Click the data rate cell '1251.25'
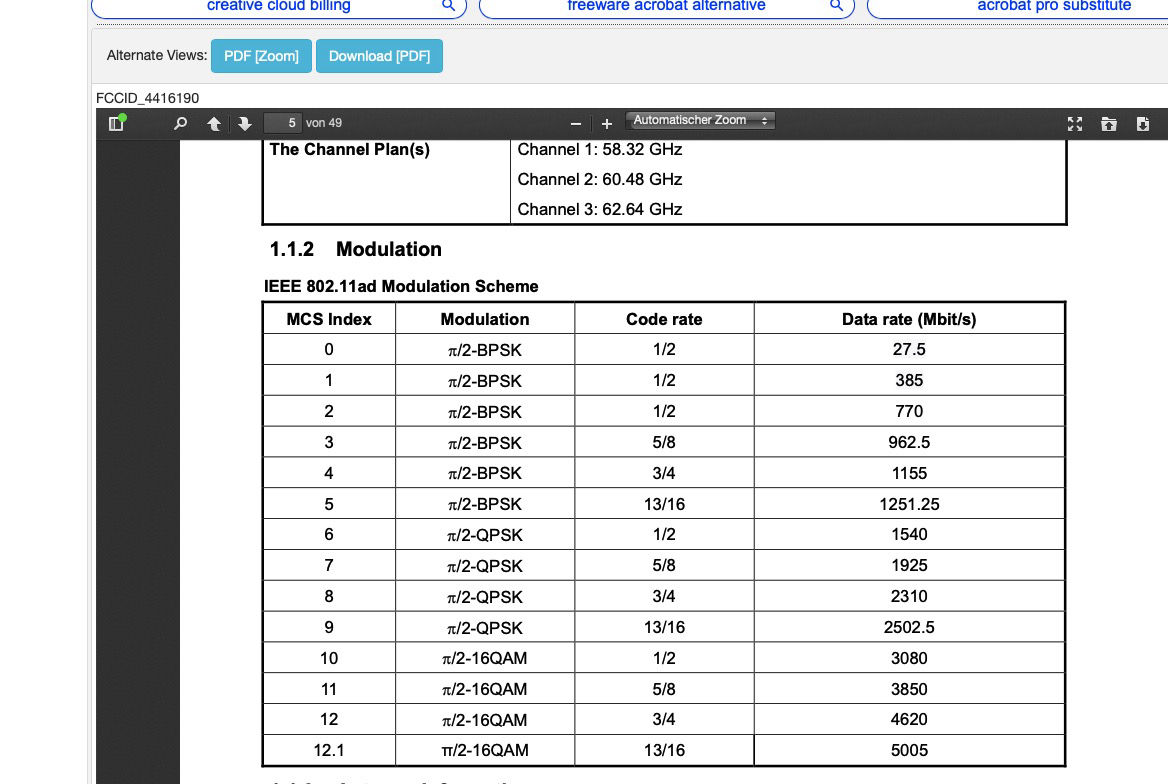The height and width of the screenshot is (784, 1168). click(909, 504)
